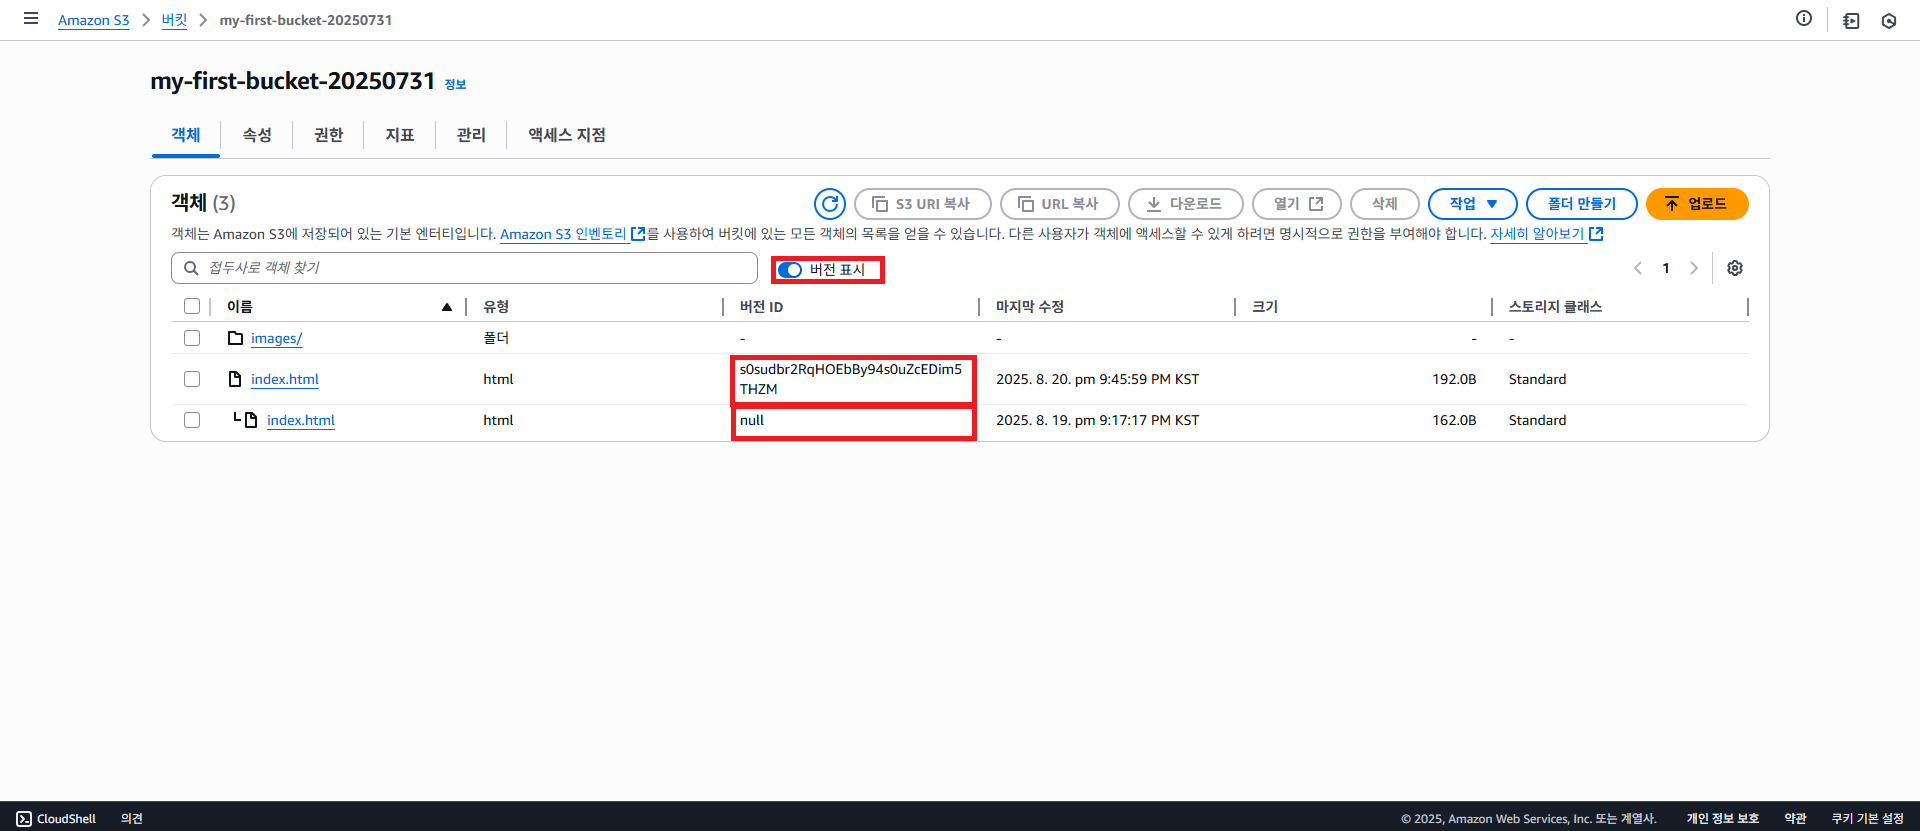
Task: Open the Amazon S3 인벤토리 link
Action: (x=572, y=234)
